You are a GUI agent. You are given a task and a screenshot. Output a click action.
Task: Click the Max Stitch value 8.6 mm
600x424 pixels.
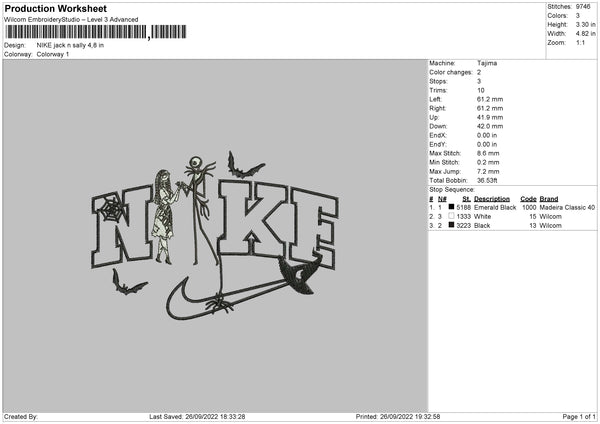coord(488,153)
